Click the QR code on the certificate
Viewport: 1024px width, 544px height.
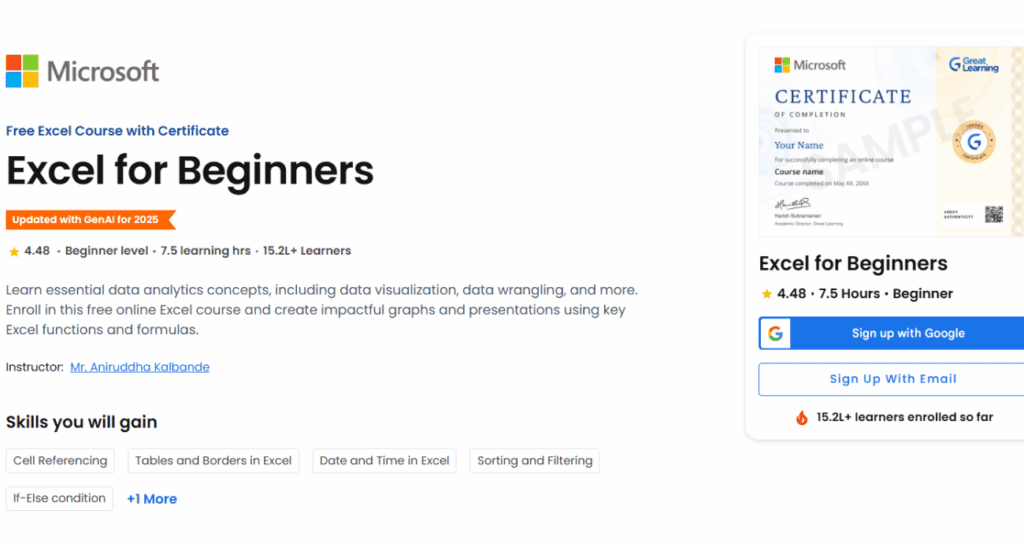pos(993,214)
